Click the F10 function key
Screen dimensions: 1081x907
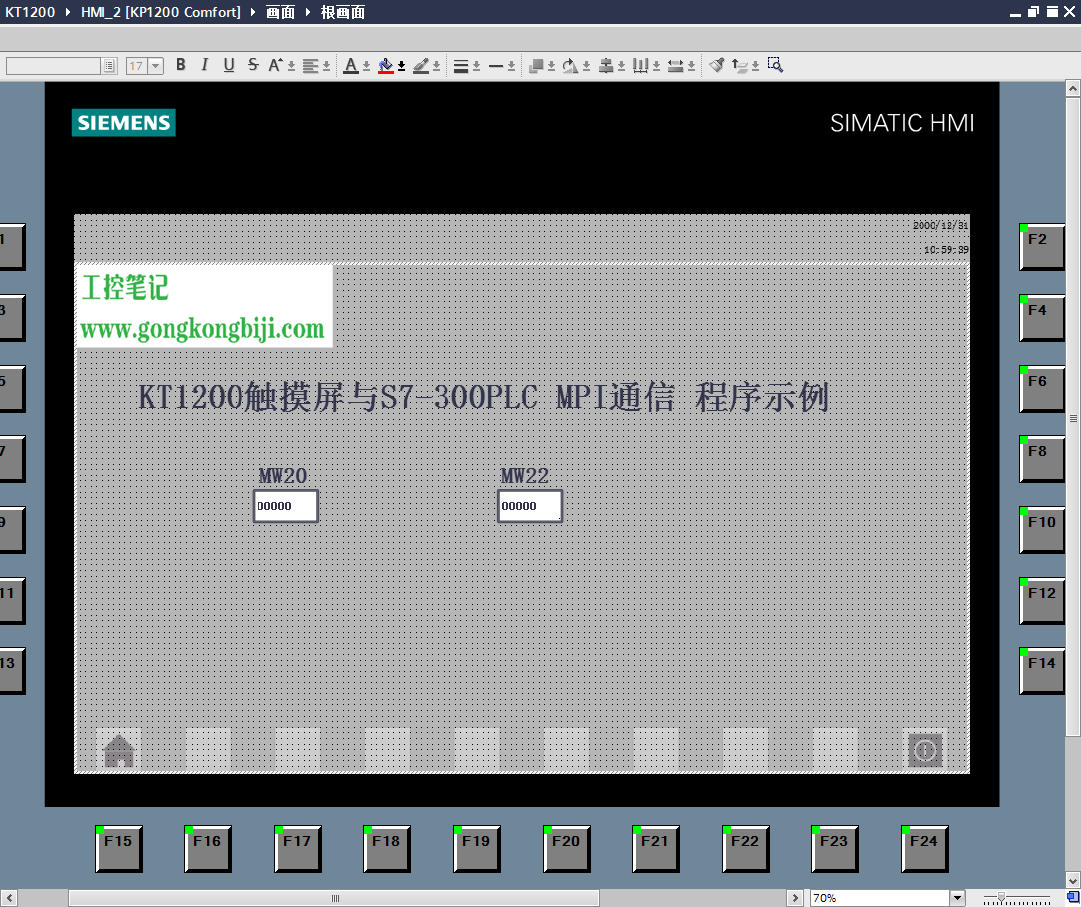click(x=1042, y=529)
